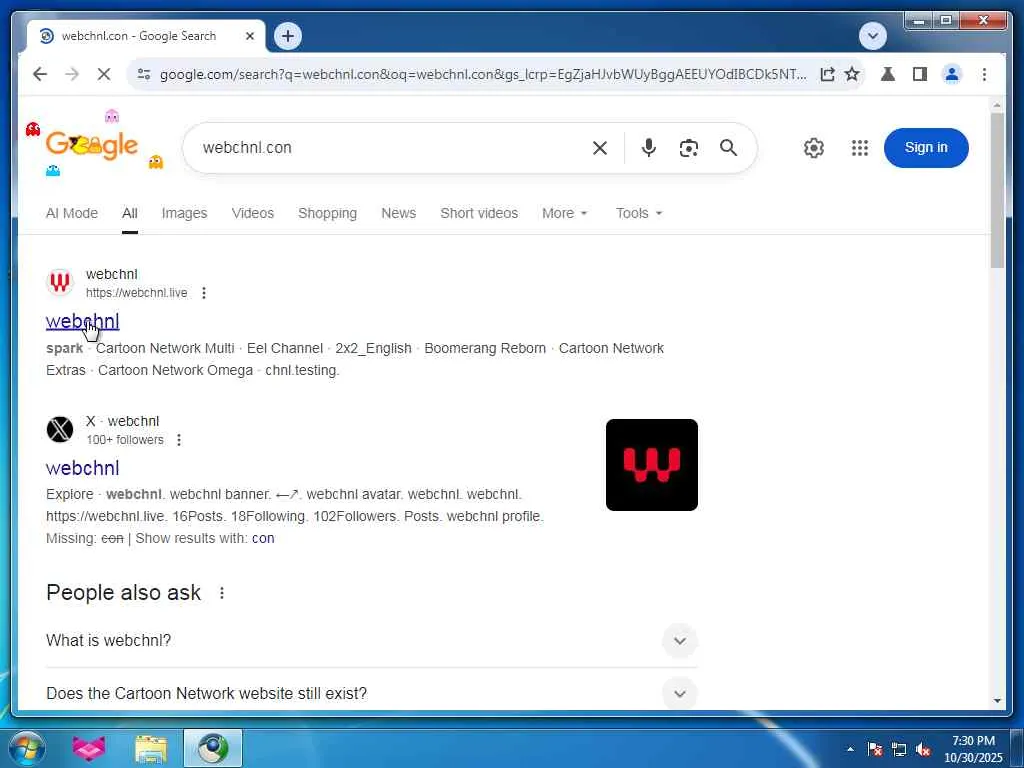Sign in to Google account
This screenshot has width=1024, height=768.
click(926, 148)
